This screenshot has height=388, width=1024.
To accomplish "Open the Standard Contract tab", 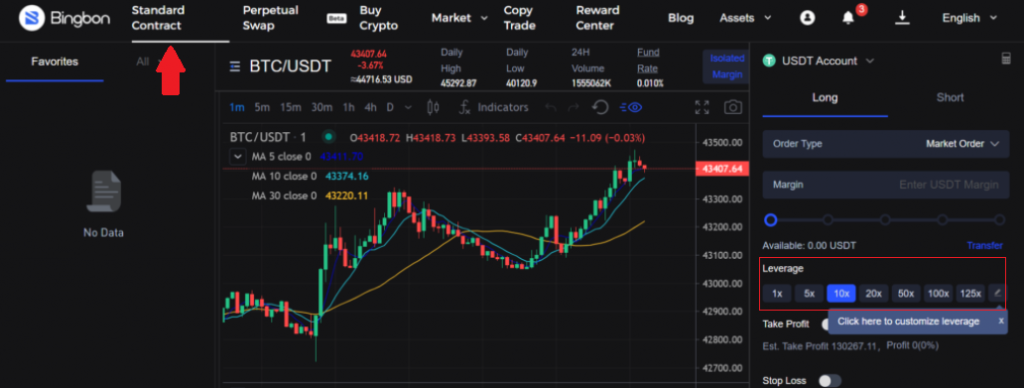I will coord(158,18).
